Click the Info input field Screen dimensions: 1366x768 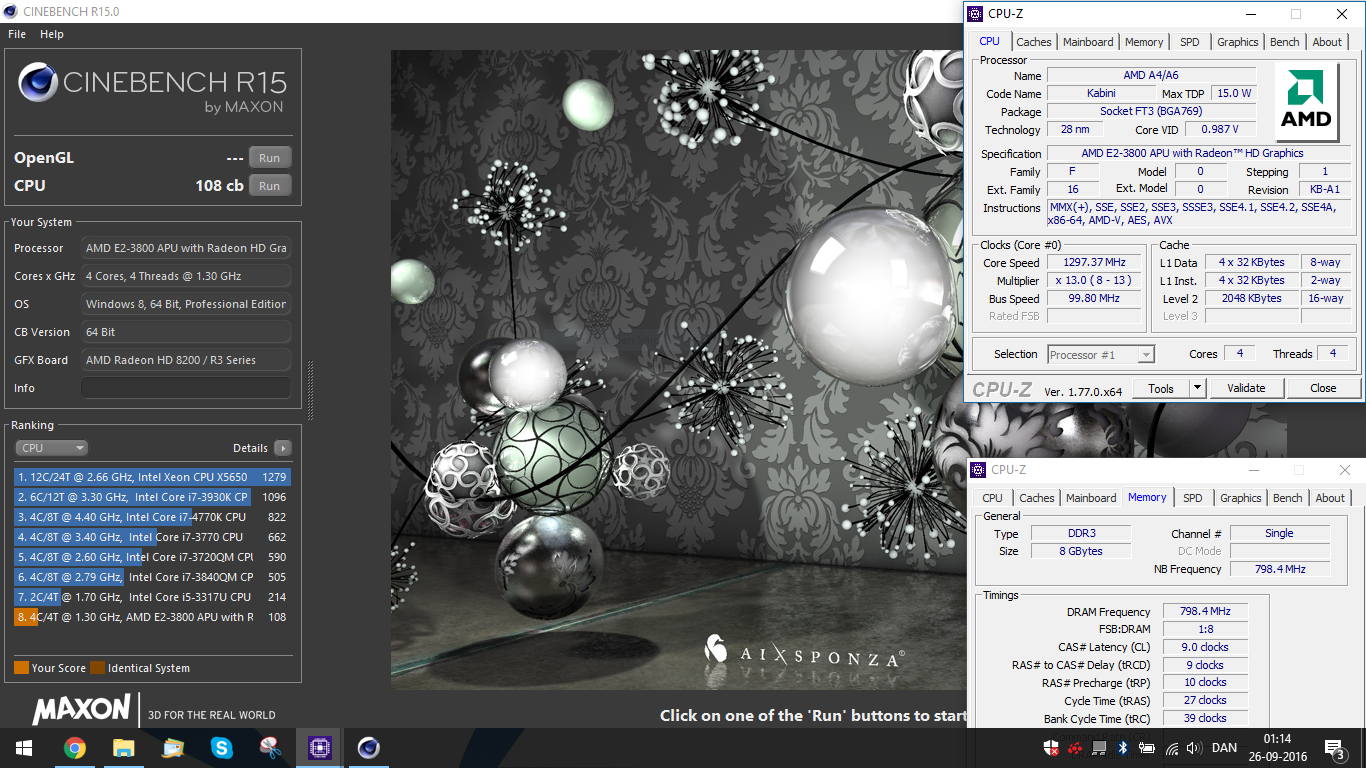pos(187,388)
